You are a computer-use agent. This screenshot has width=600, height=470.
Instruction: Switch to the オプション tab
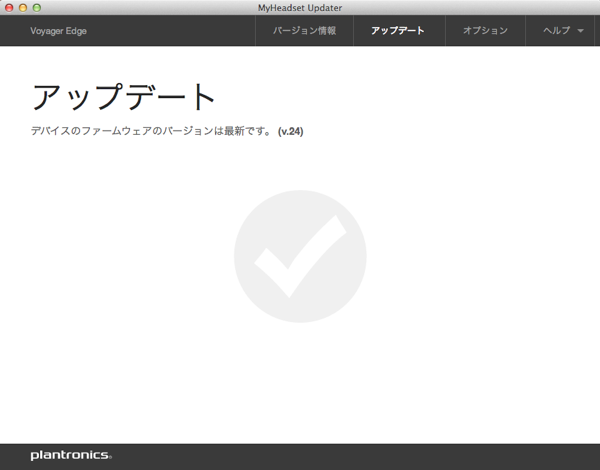485,31
